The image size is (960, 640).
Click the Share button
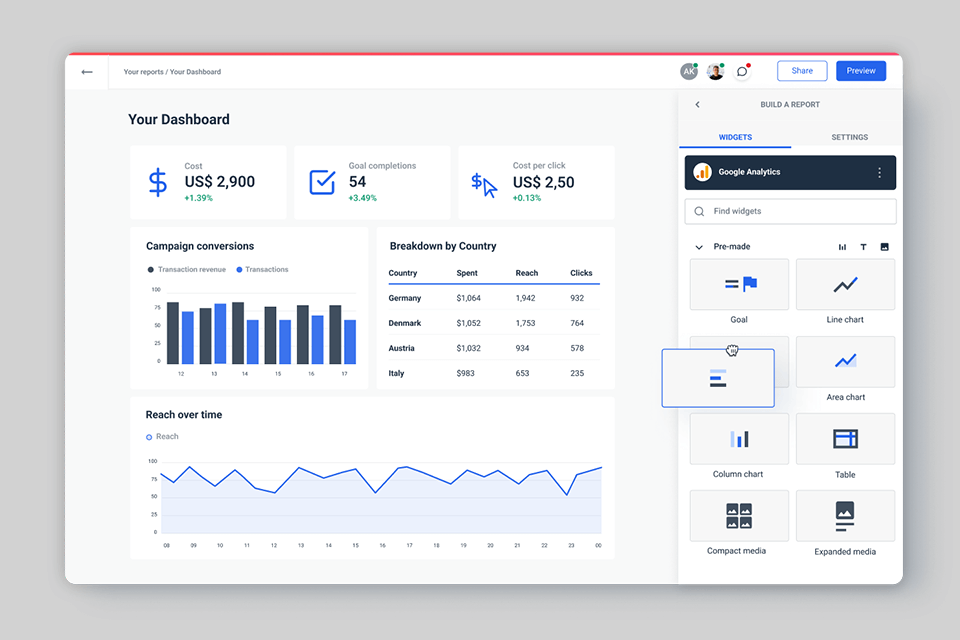802,71
